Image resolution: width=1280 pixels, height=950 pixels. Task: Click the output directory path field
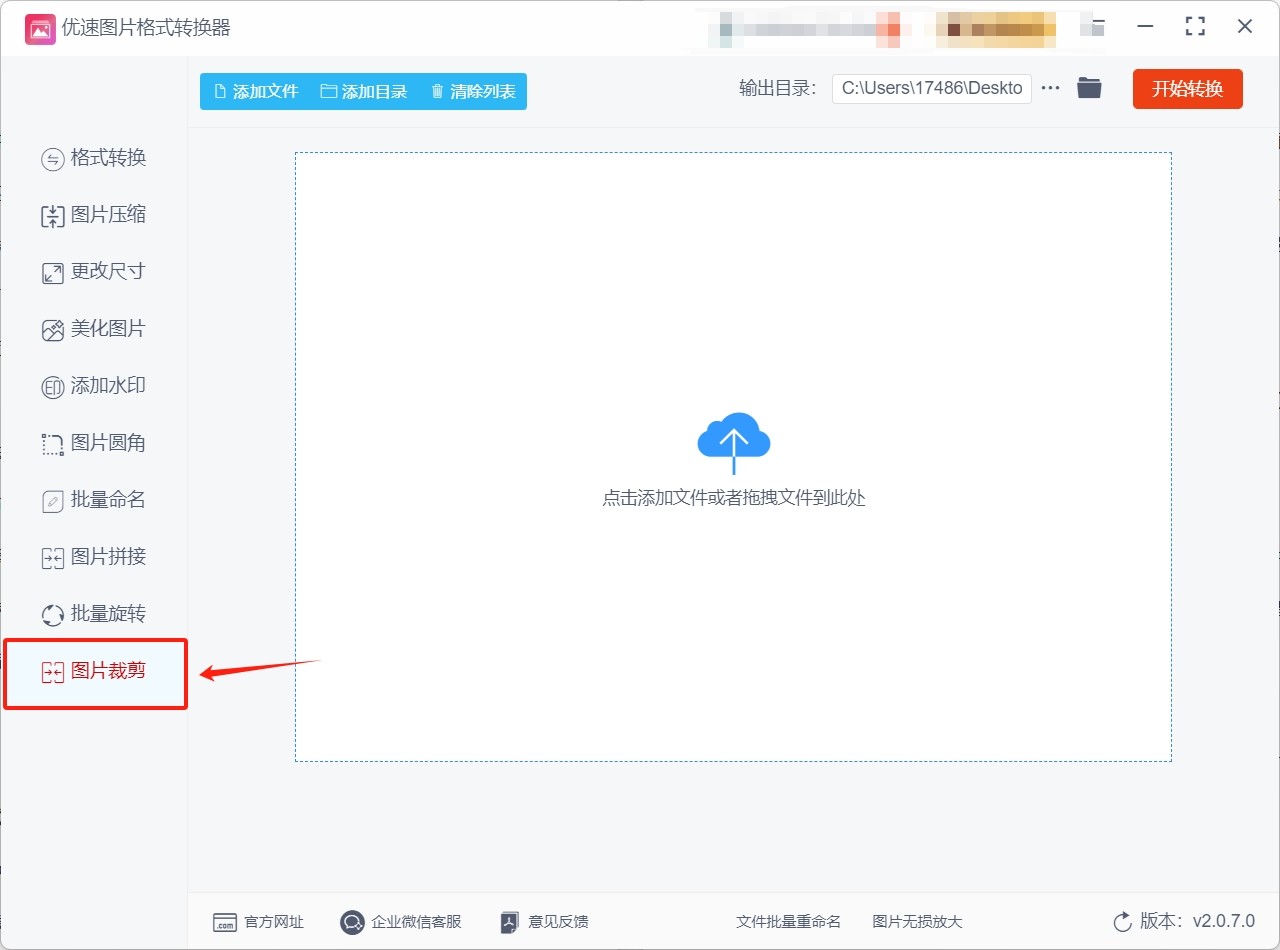[x=931, y=88]
